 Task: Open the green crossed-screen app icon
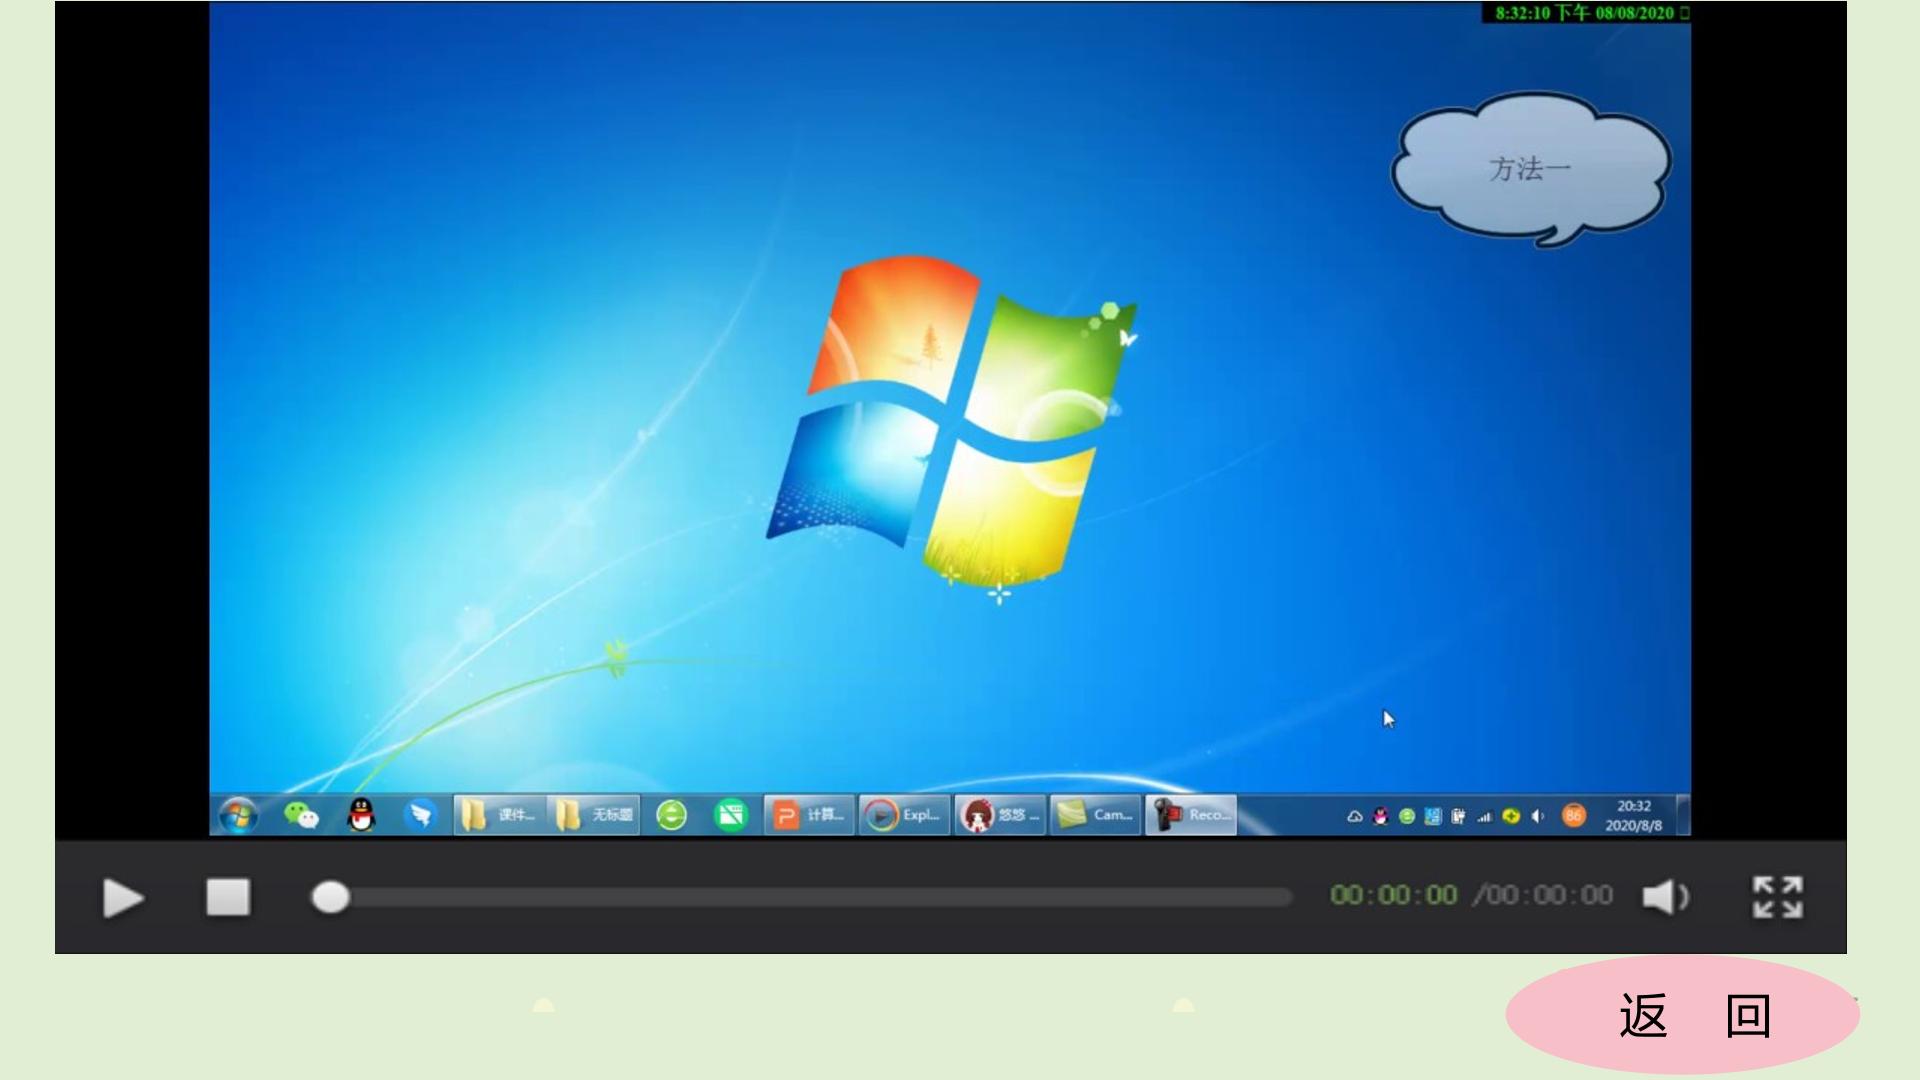(x=731, y=816)
